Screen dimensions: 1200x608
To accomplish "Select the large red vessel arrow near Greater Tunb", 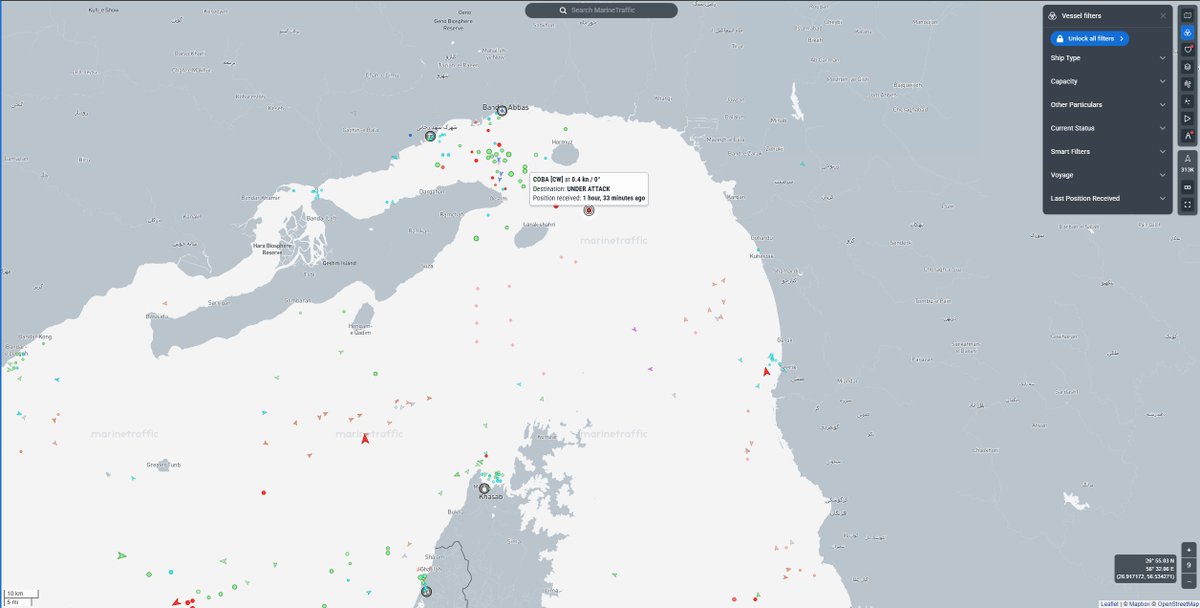I will pyautogui.click(x=366, y=438).
